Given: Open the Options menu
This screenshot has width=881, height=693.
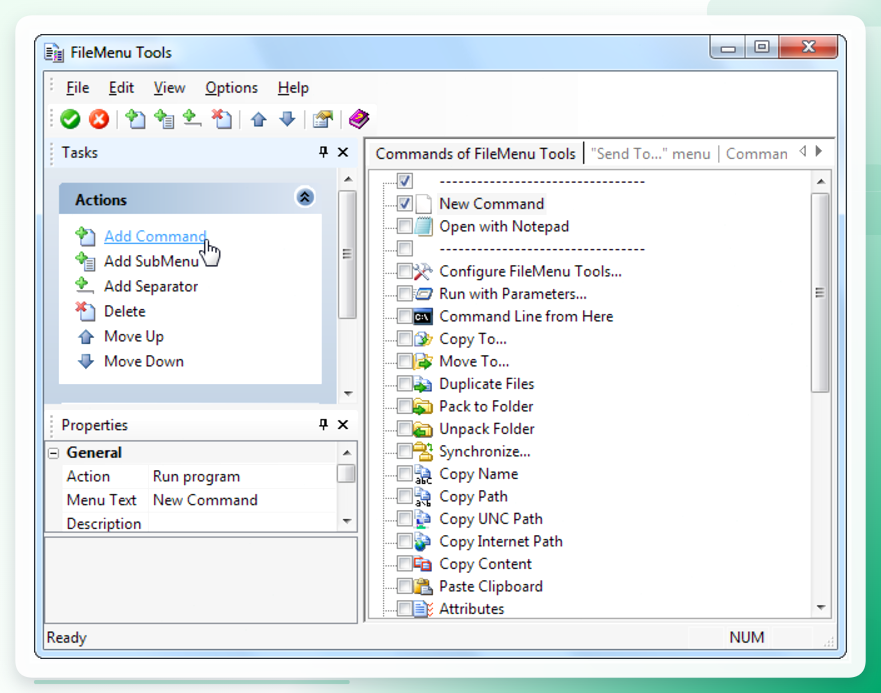Looking at the screenshot, I should (x=231, y=88).
